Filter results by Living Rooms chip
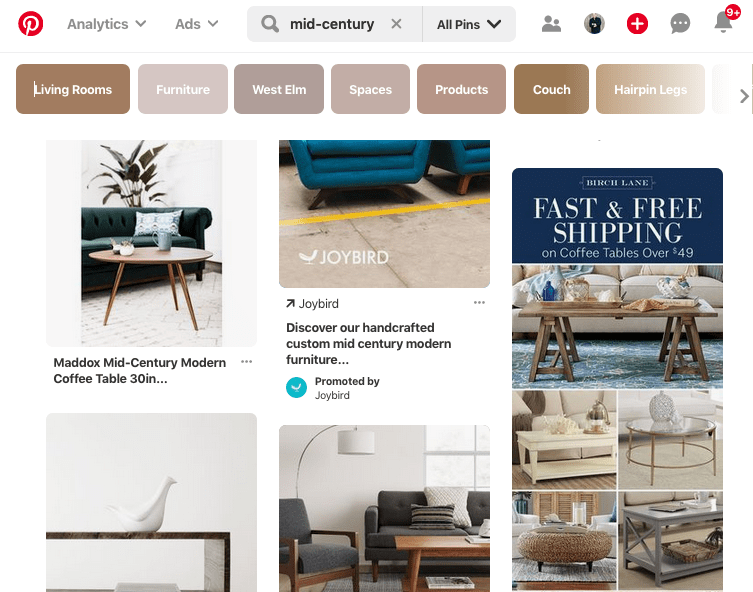Image resolution: width=753 pixels, height=592 pixels. coord(73,89)
